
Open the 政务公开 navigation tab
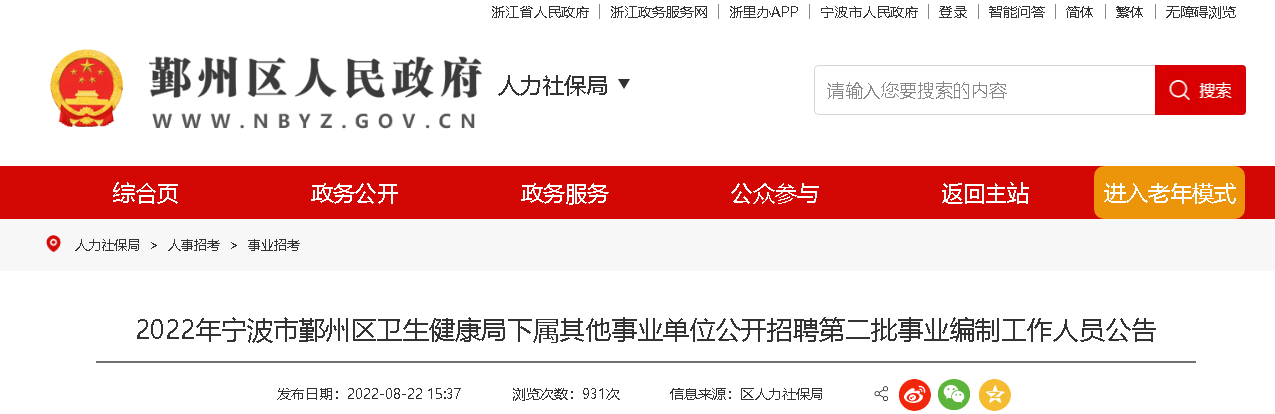point(355,193)
